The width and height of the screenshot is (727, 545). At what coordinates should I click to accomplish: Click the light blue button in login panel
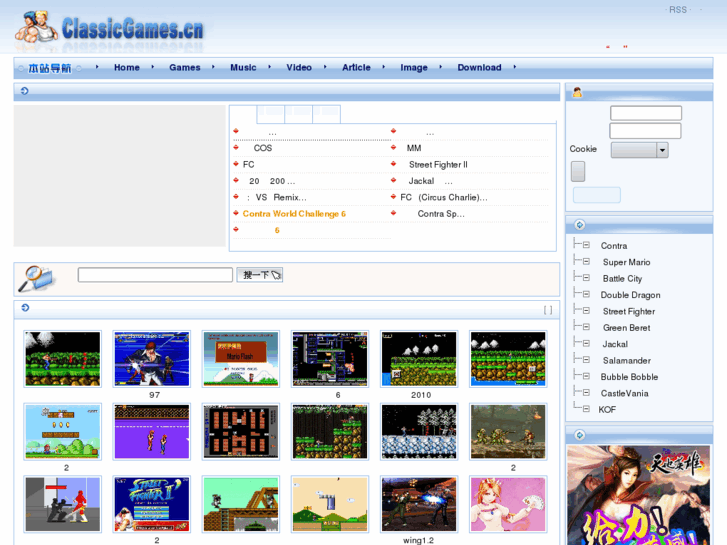[x=596, y=195]
